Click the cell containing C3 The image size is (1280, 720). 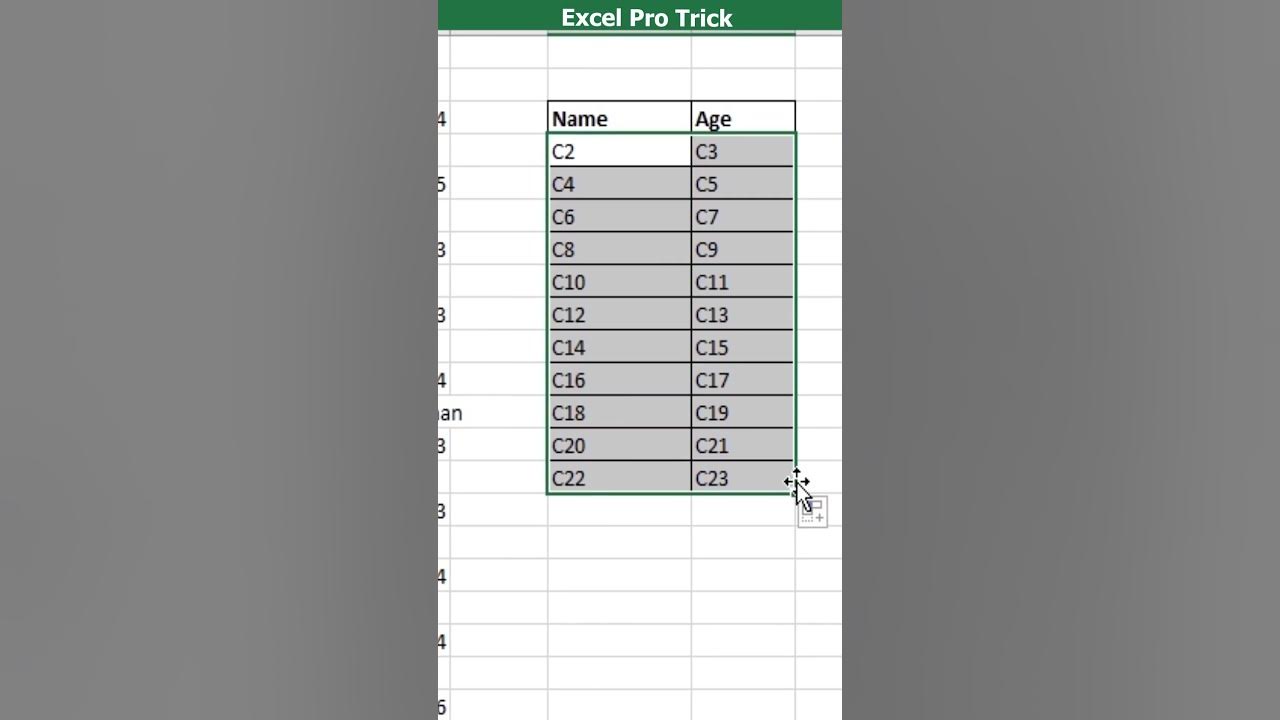coord(742,151)
